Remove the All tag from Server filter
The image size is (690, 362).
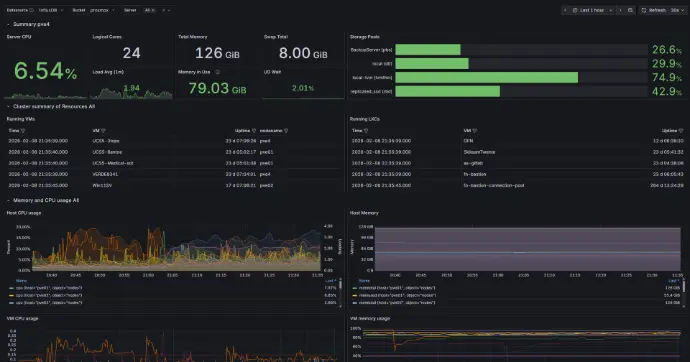coord(153,10)
